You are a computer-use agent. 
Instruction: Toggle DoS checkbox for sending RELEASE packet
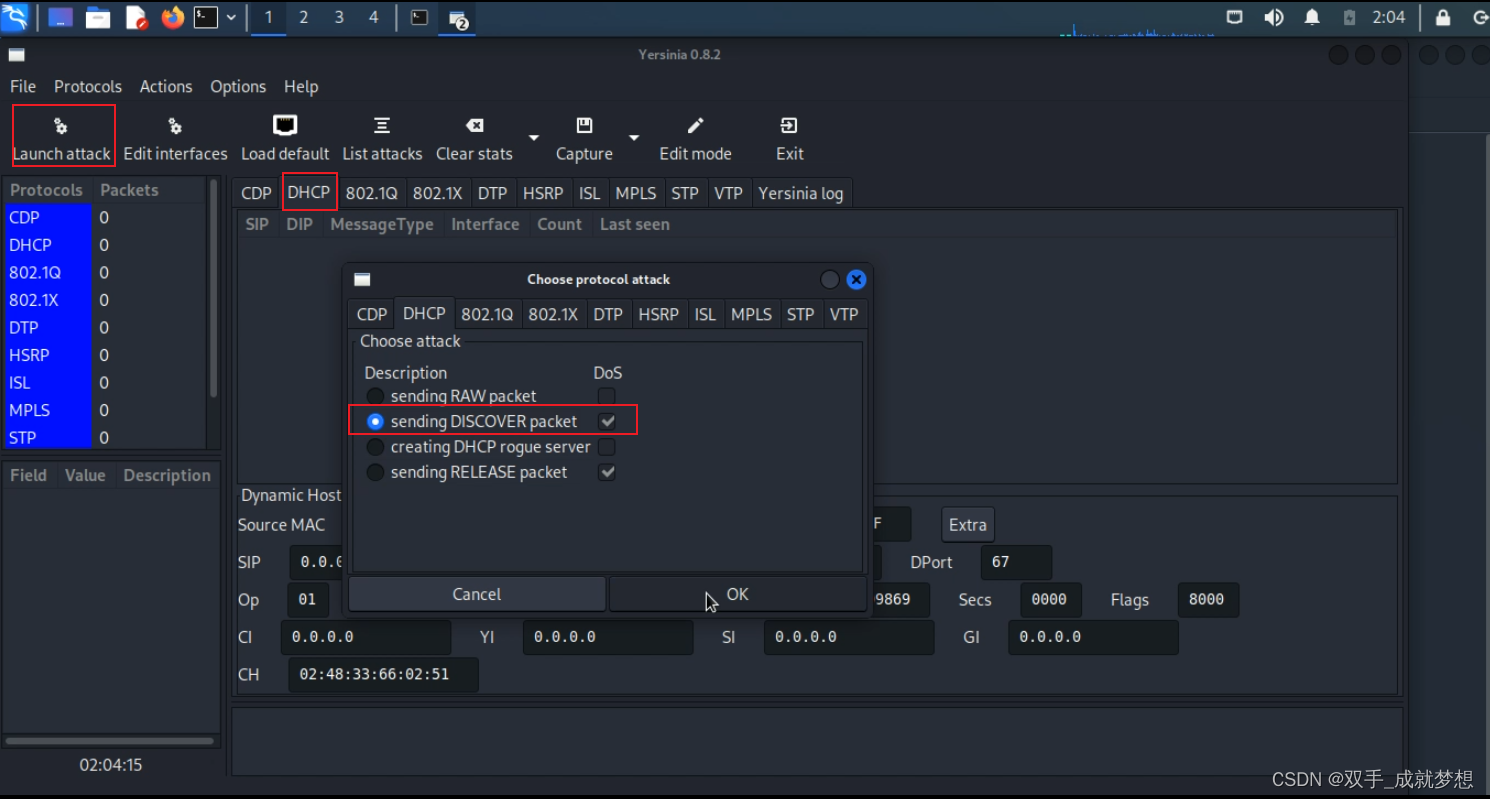point(606,472)
